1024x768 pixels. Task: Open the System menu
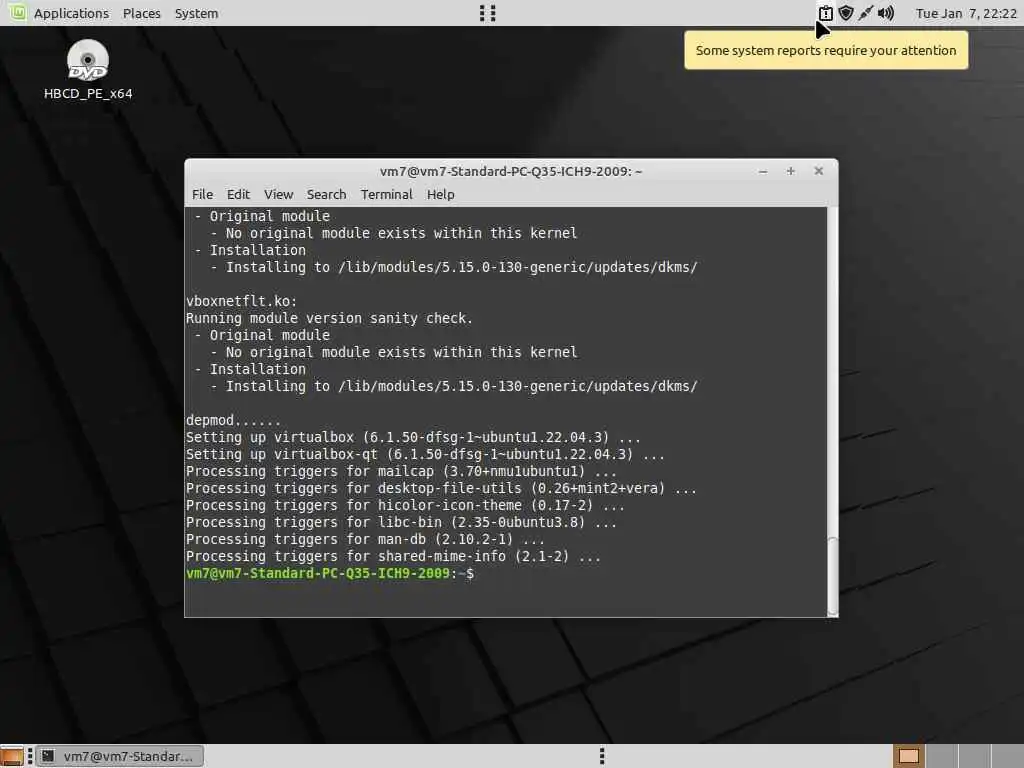[197, 13]
